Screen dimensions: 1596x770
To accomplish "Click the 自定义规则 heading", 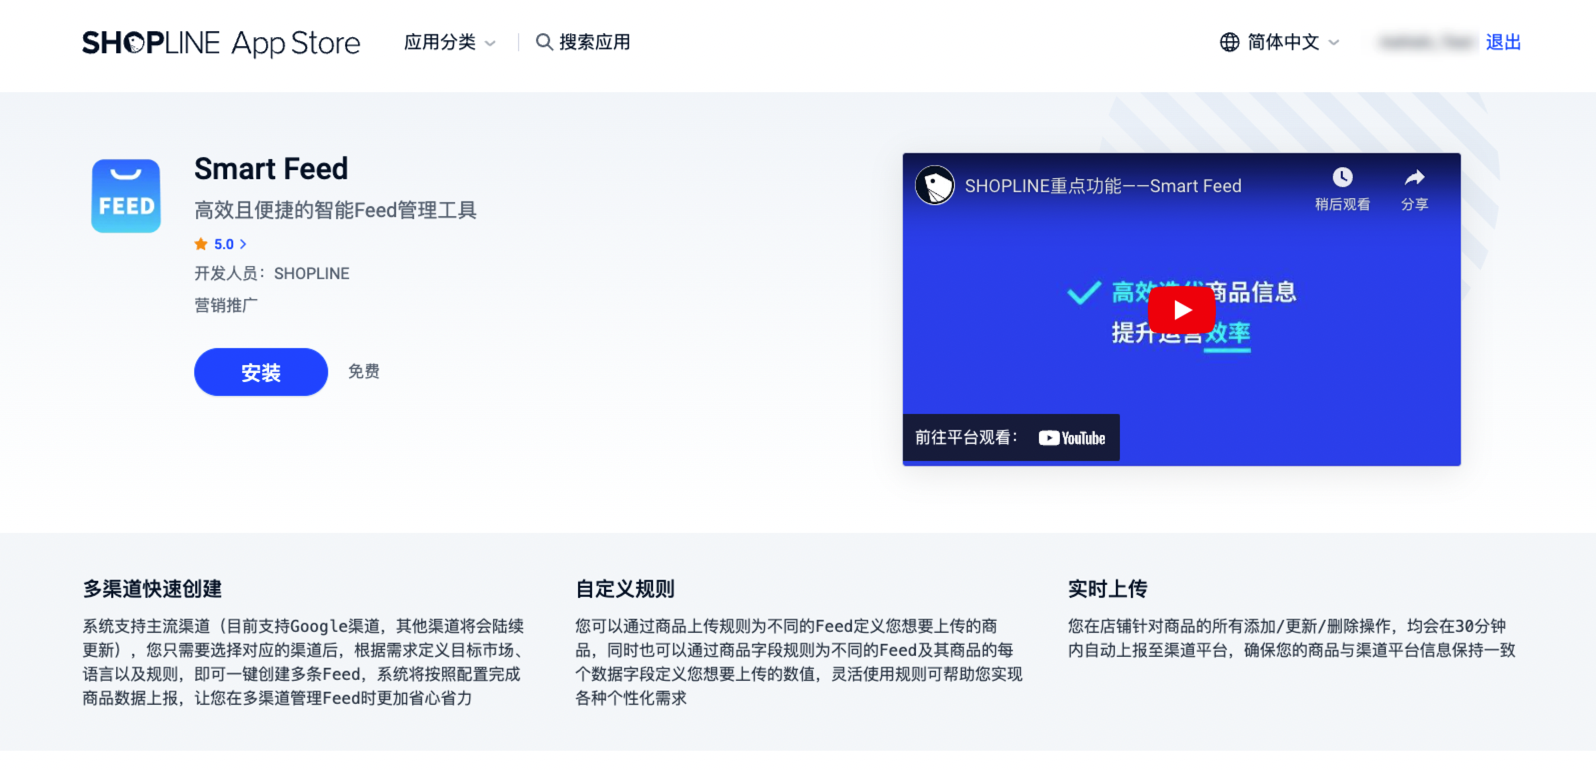I will click(625, 589).
